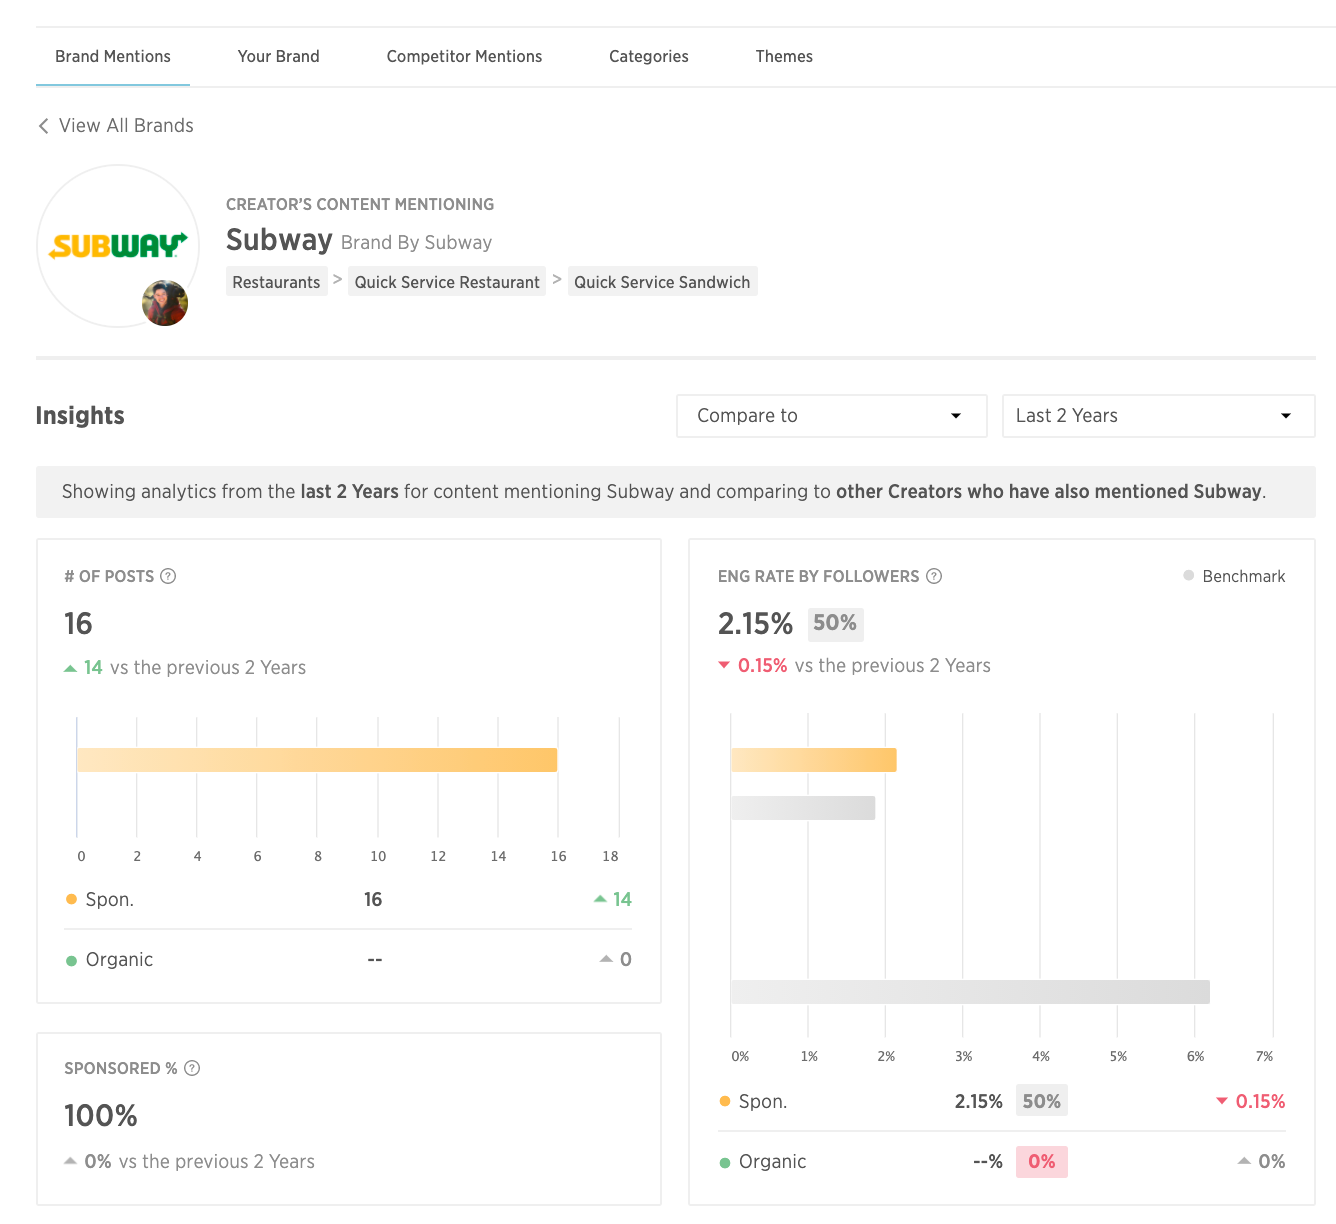
Task: Click the Brand By Subway text
Action: (x=416, y=243)
